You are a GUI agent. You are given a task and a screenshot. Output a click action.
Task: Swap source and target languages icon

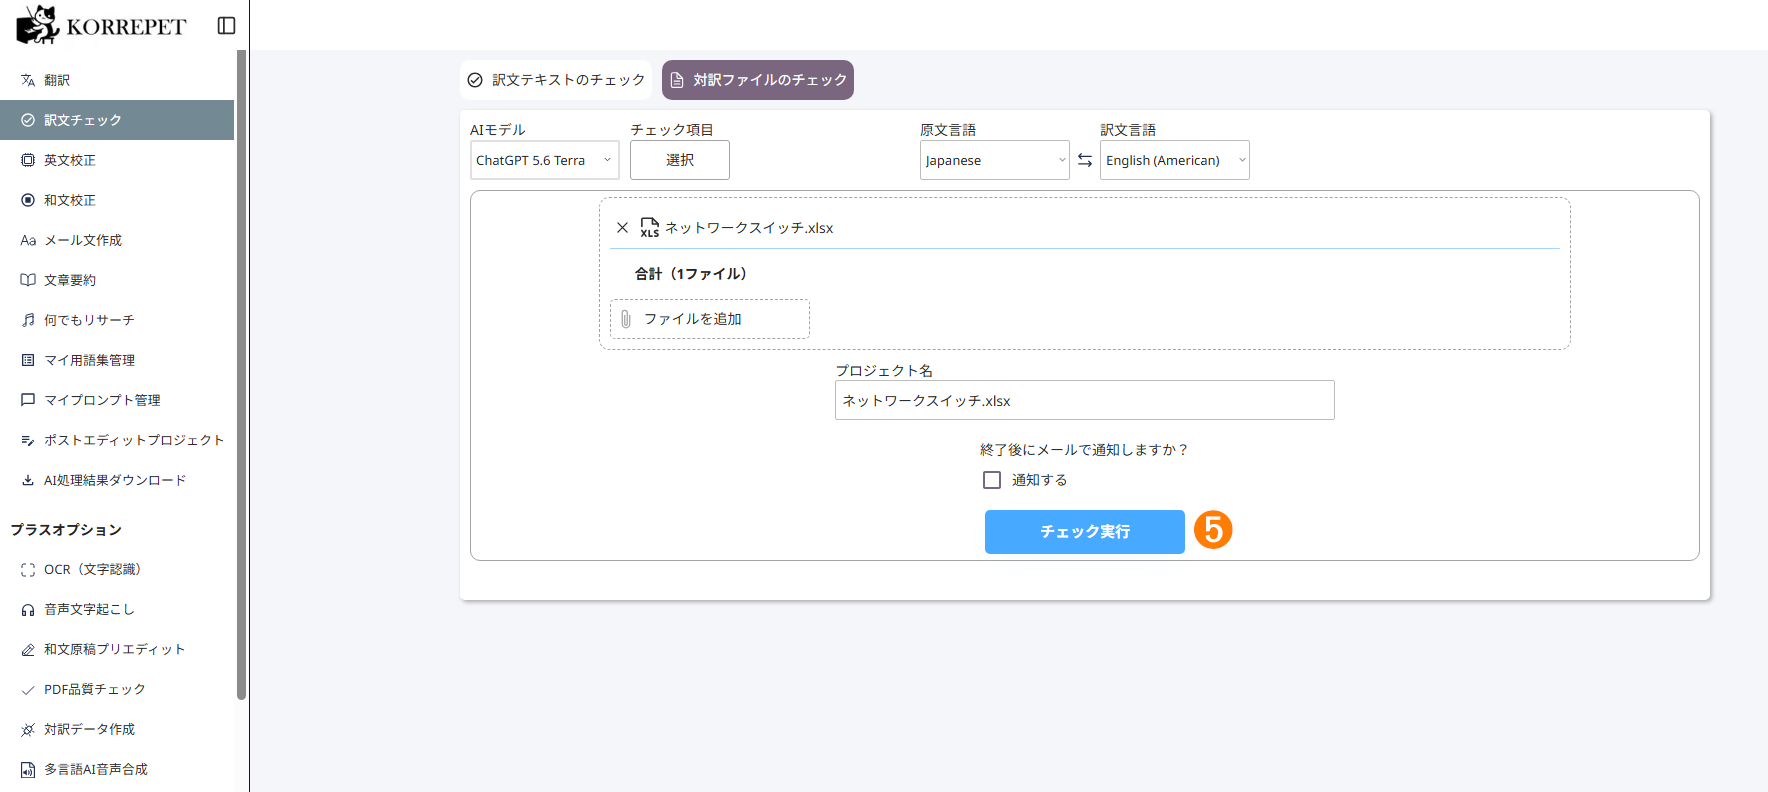point(1085,160)
